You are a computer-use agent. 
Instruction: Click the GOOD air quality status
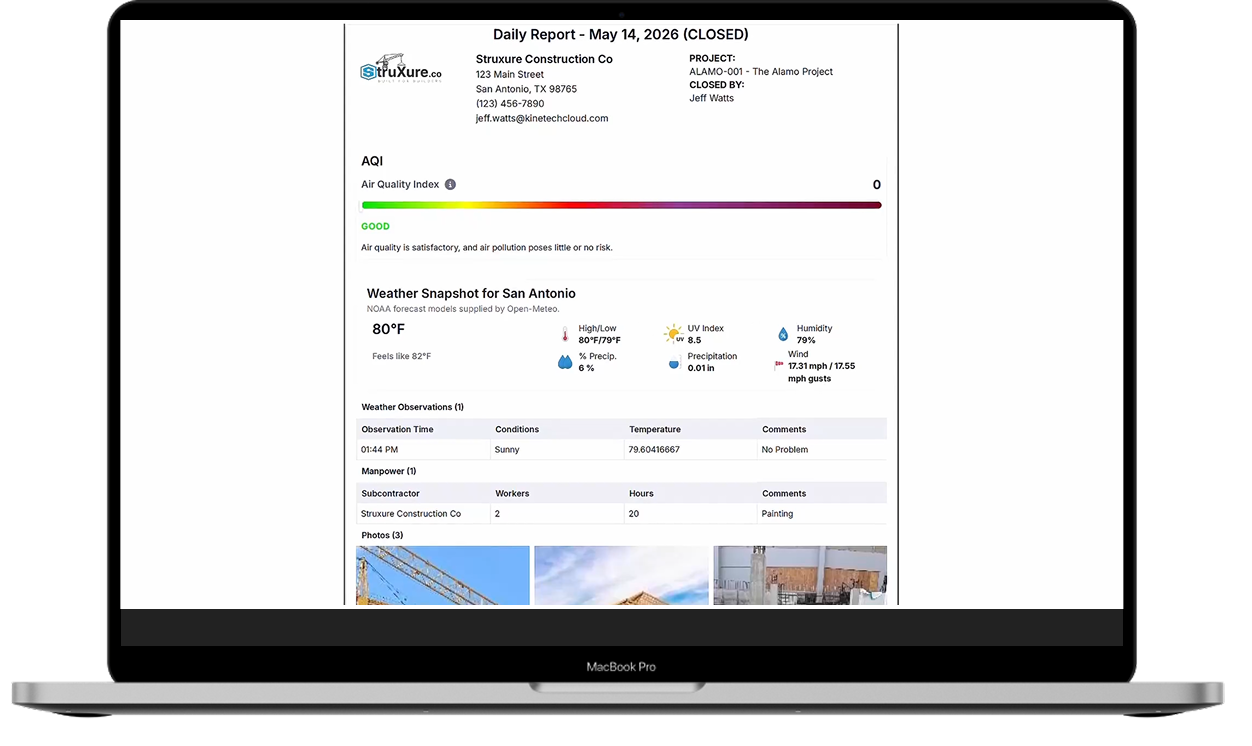point(376,226)
